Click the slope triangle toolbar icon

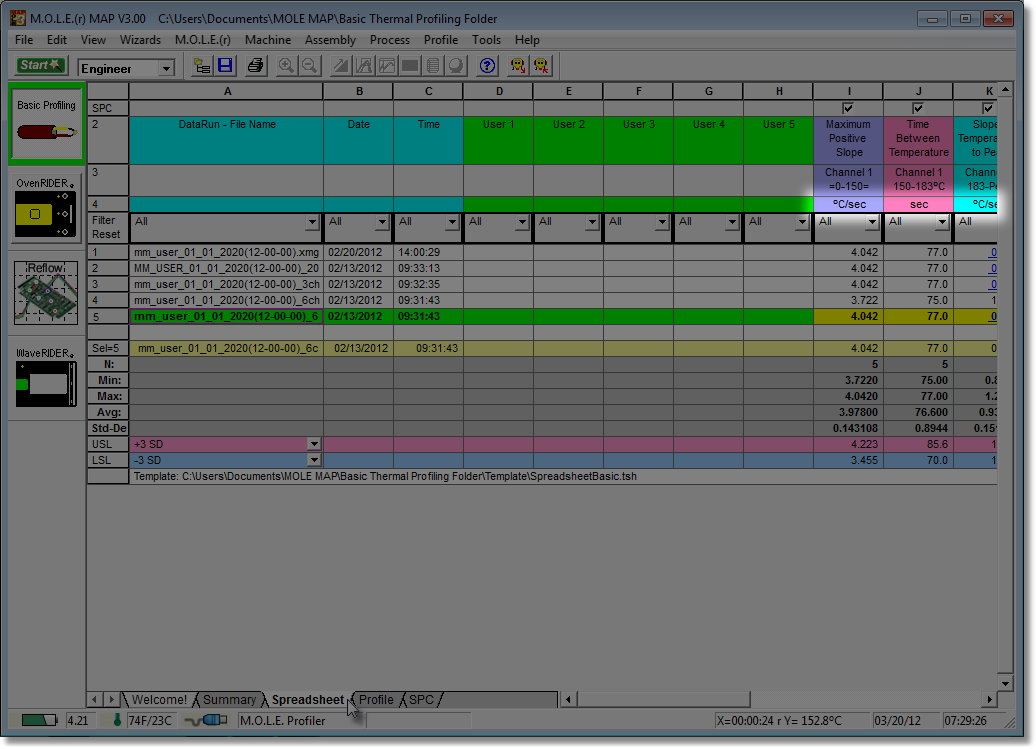click(x=341, y=66)
